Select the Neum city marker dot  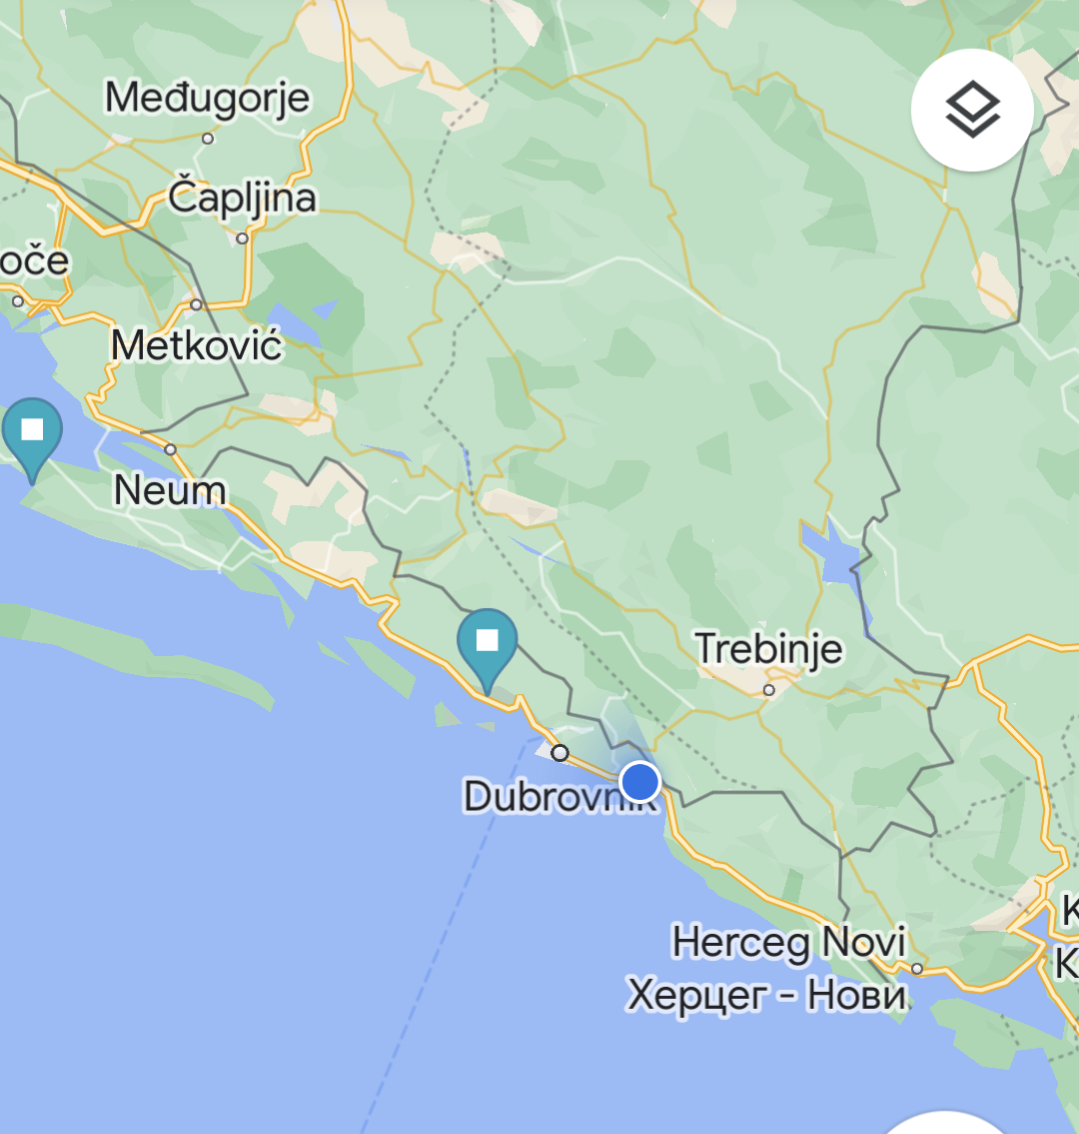click(x=171, y=450)
